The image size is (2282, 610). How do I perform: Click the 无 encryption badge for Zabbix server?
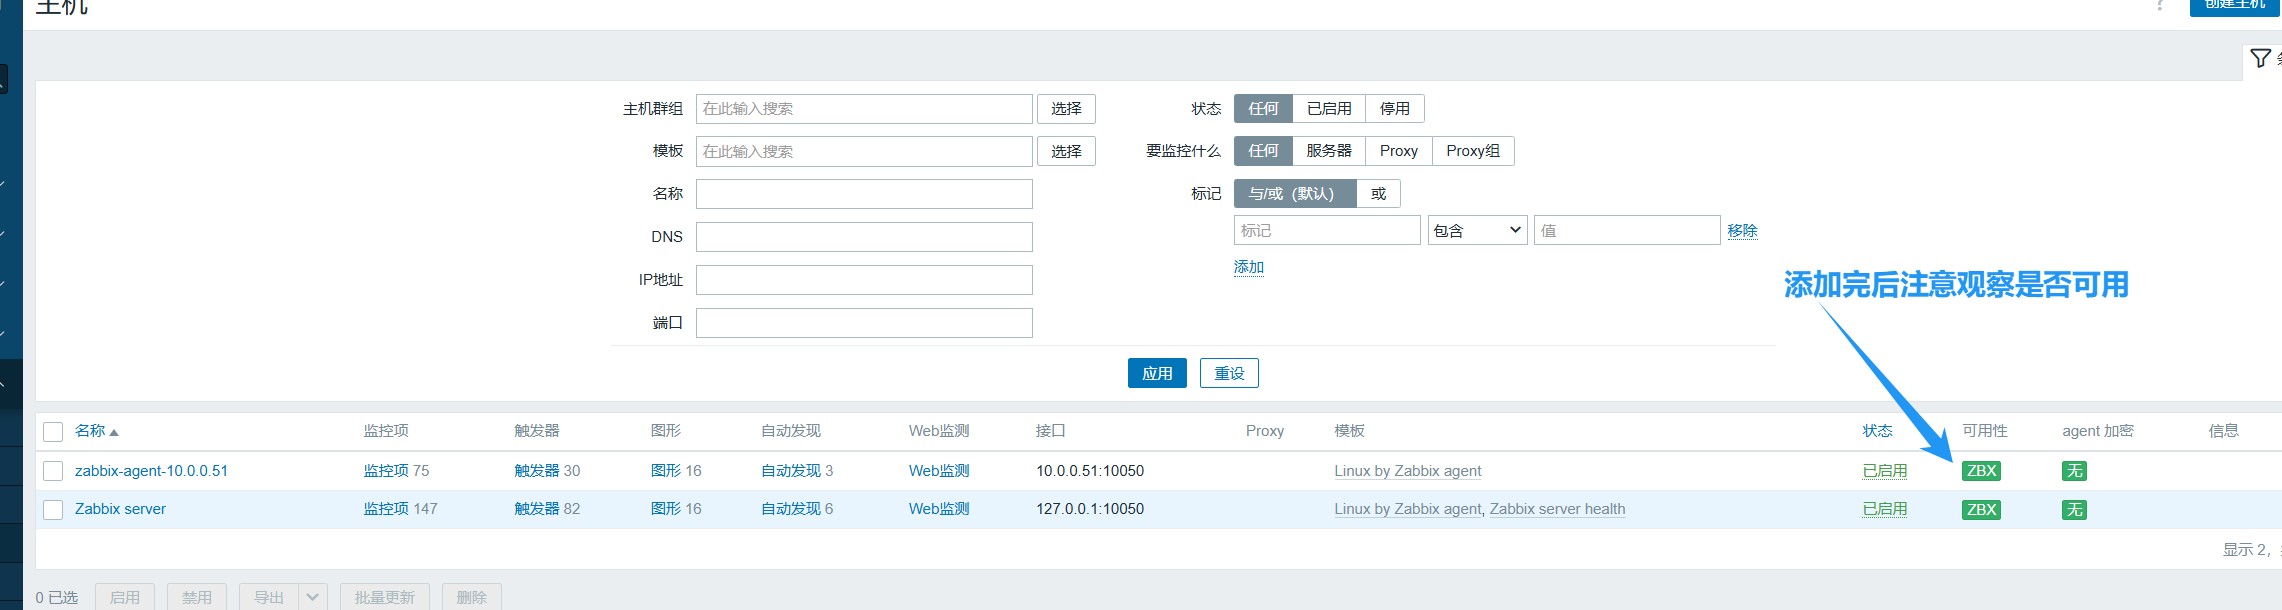tap(2074, 510)
